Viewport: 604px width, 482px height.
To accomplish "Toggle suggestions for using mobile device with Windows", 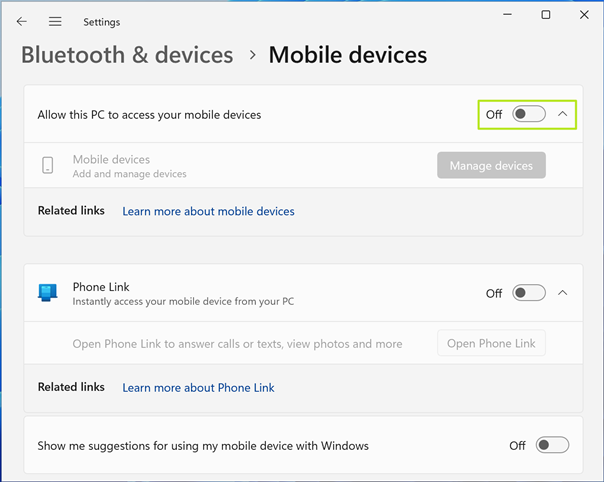I will 552,445.
